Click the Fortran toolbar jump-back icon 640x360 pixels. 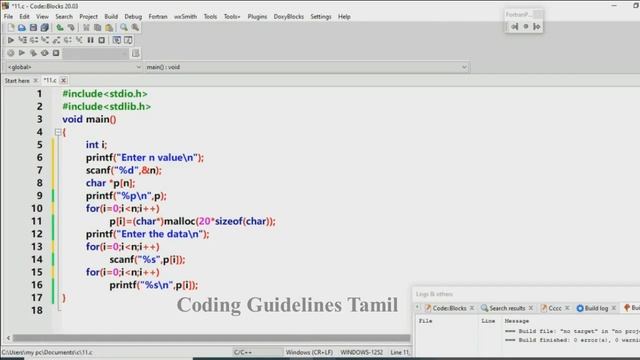pyautogui.click(x=515, y=27)
